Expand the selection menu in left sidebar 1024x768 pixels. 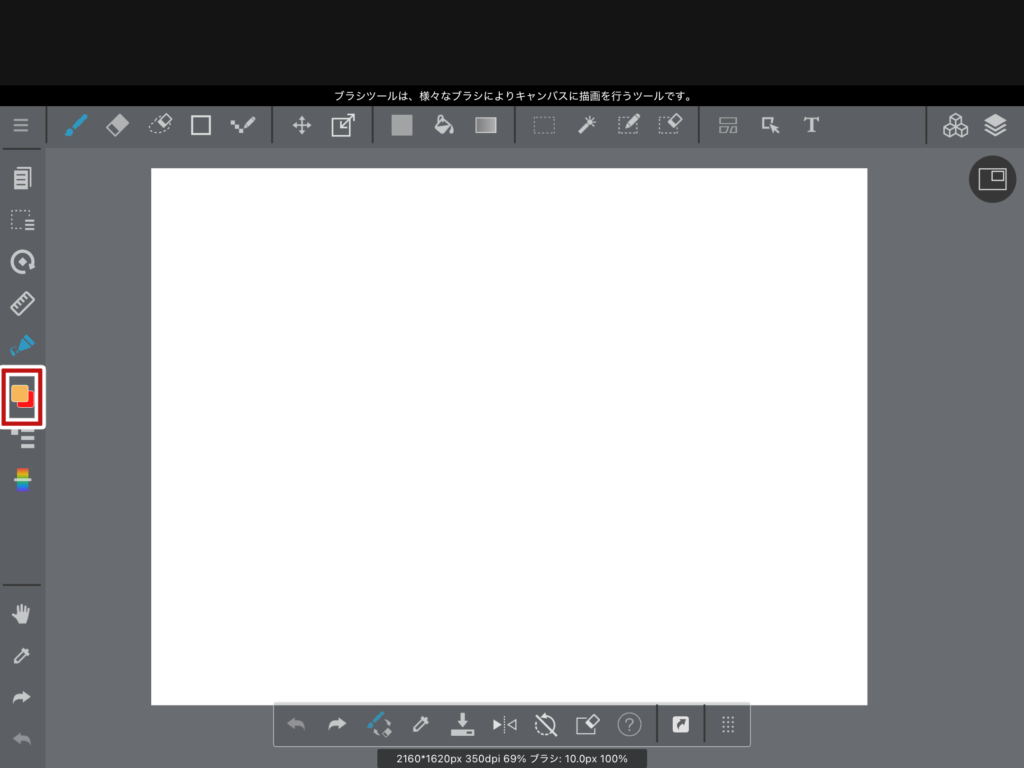tap(22, 220)
